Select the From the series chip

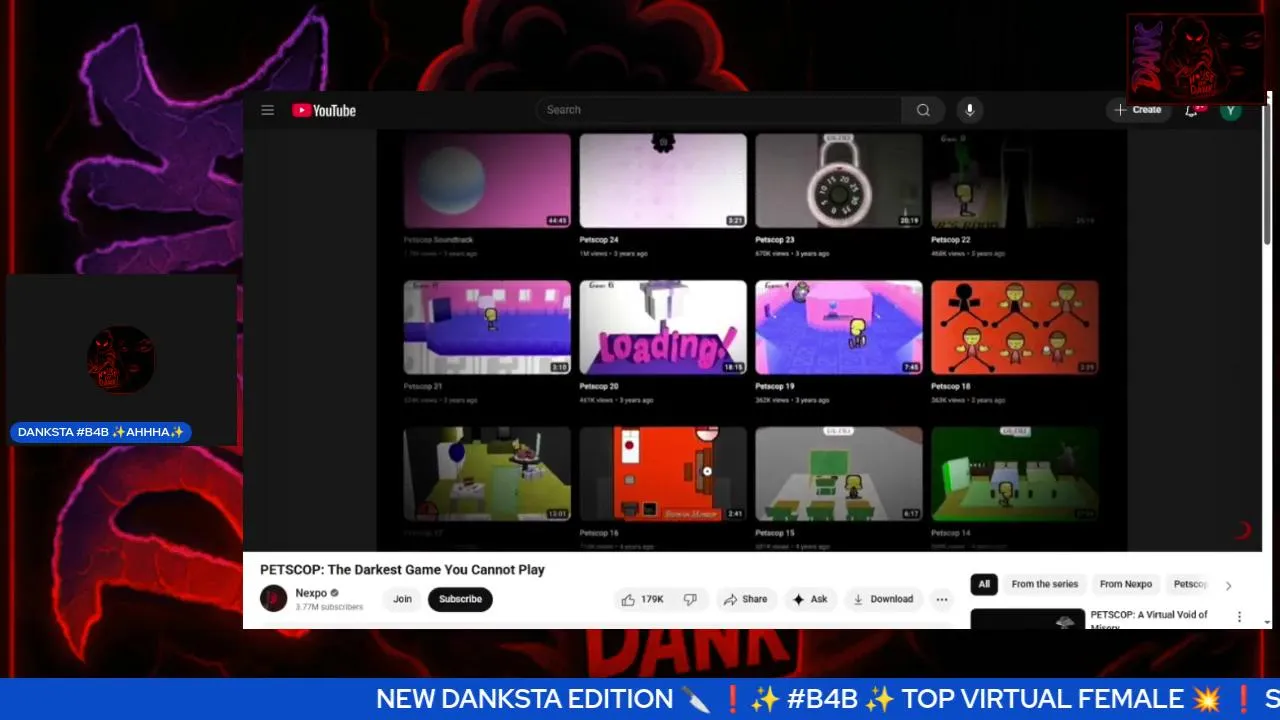pos(1045,584)
